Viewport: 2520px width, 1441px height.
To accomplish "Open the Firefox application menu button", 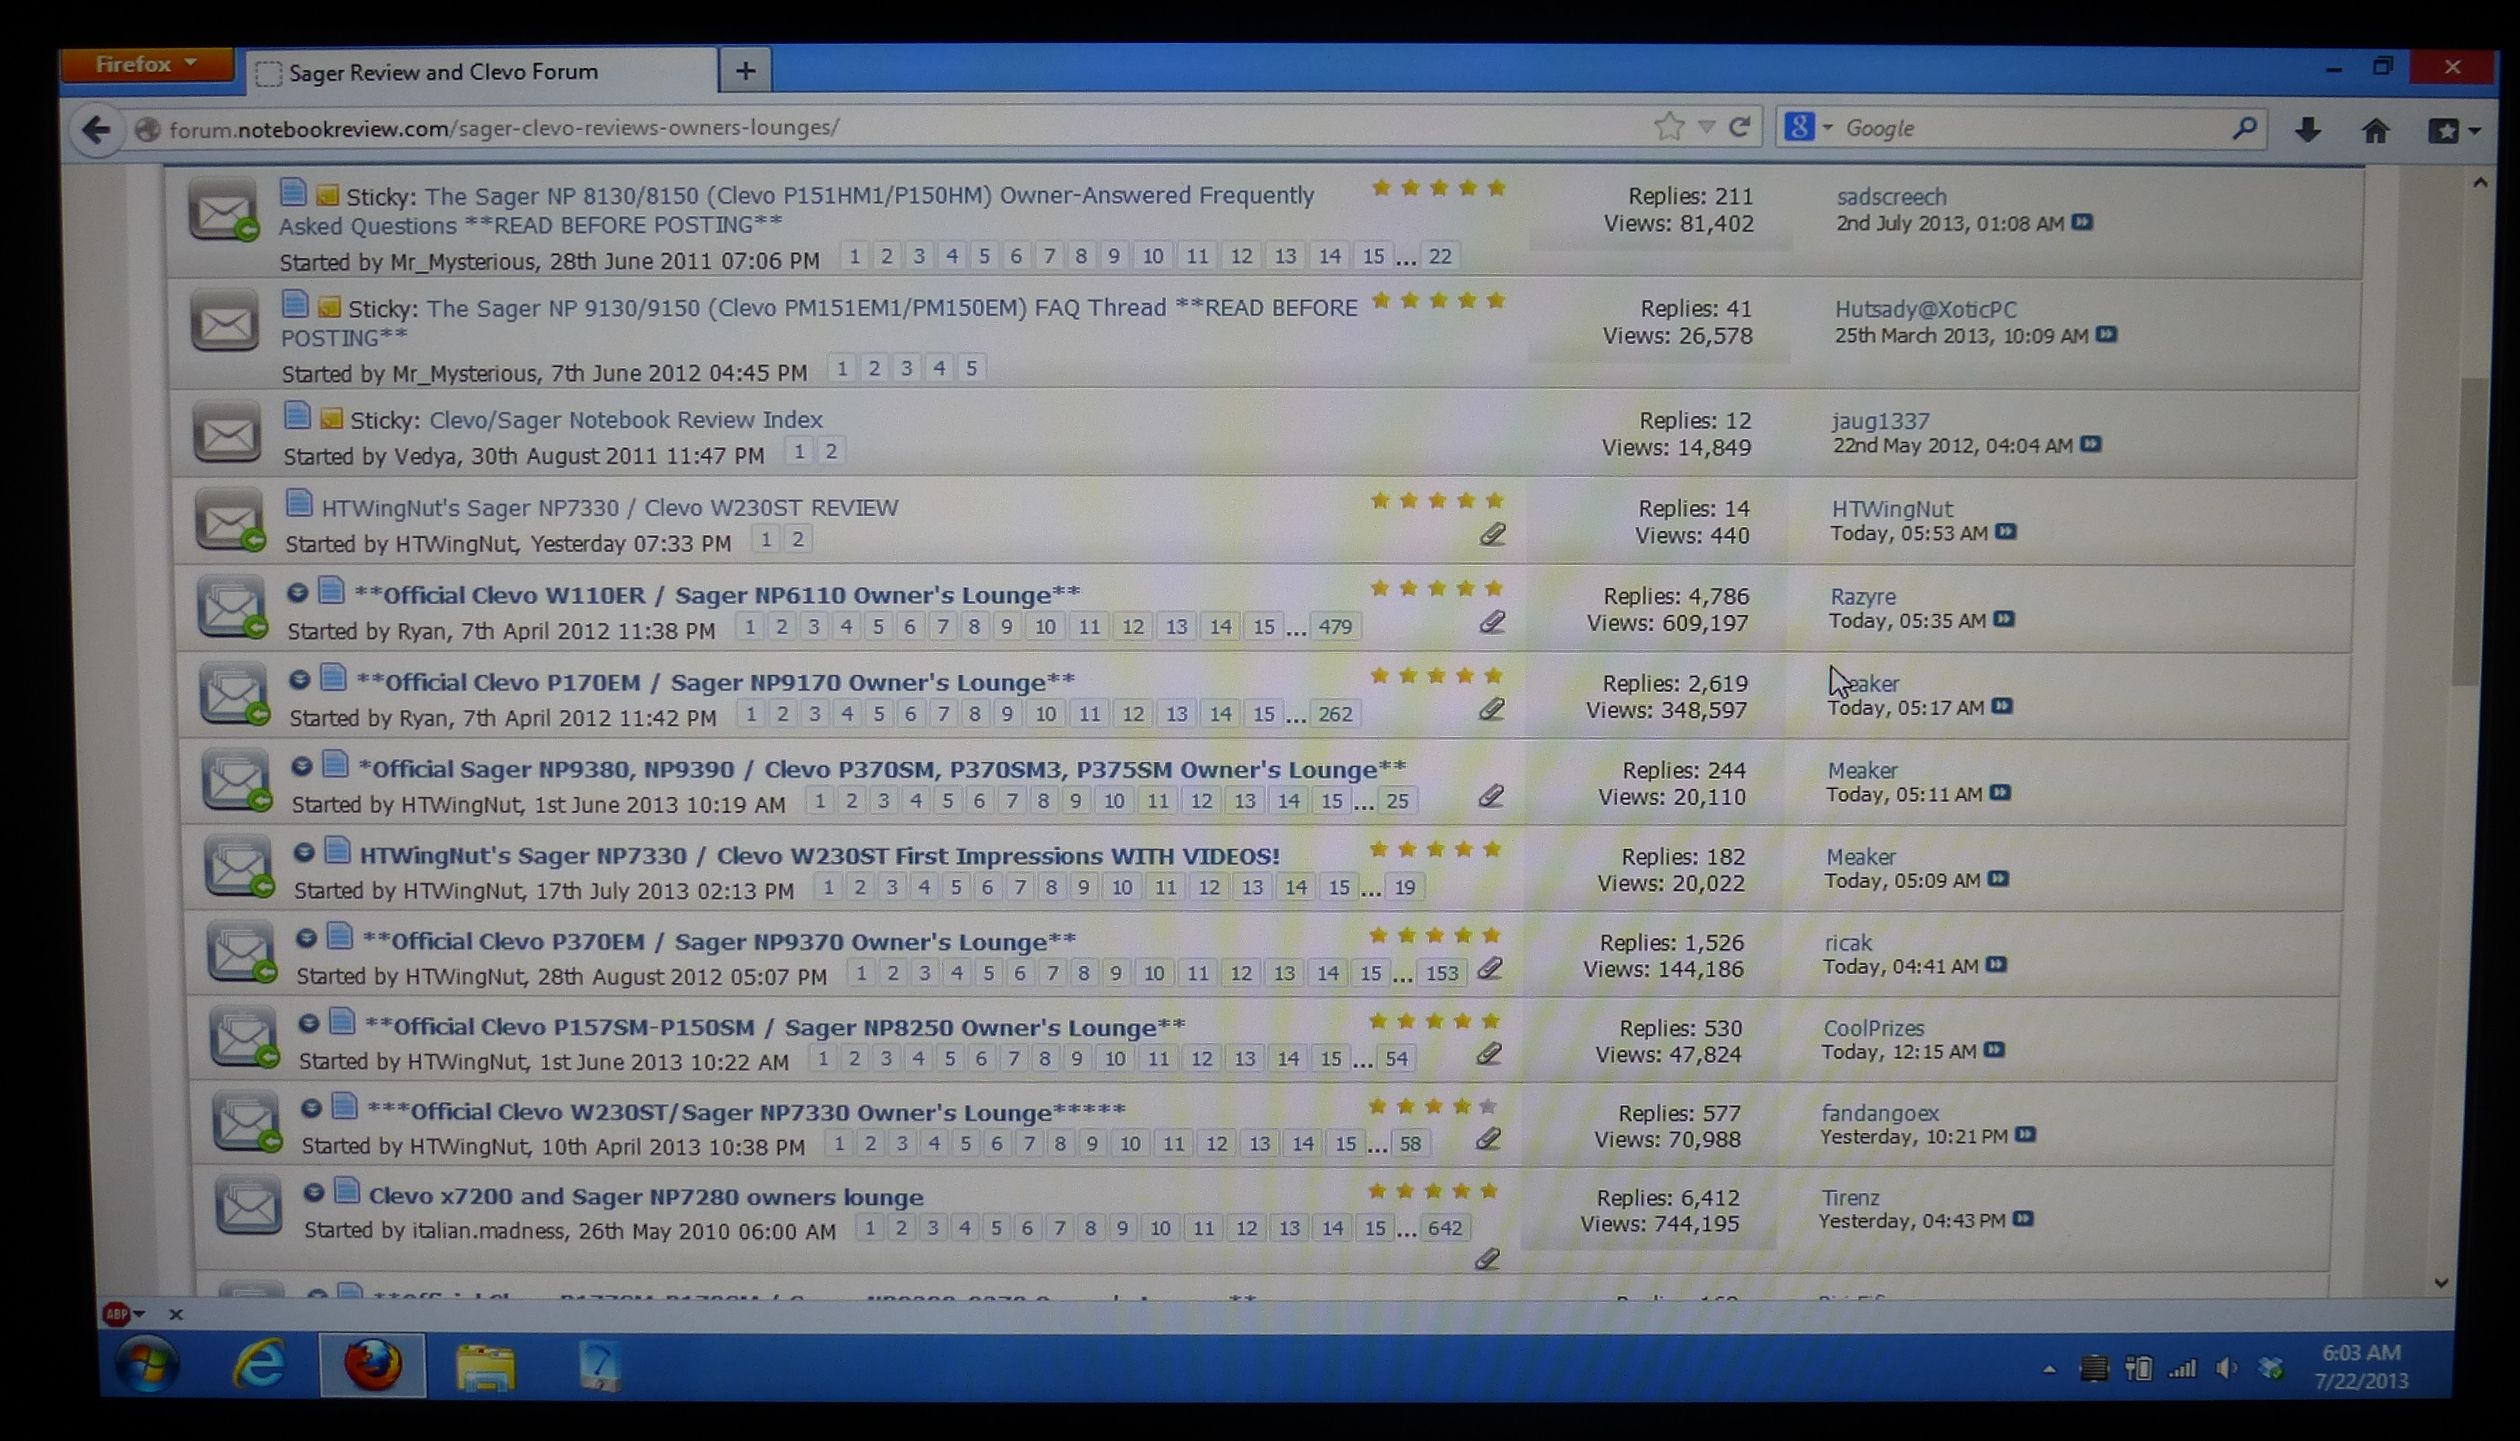I will point(146,65).
